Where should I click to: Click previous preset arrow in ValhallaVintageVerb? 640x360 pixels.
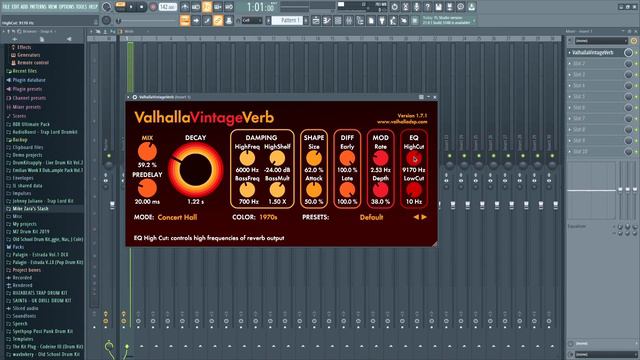click(416, 217)
